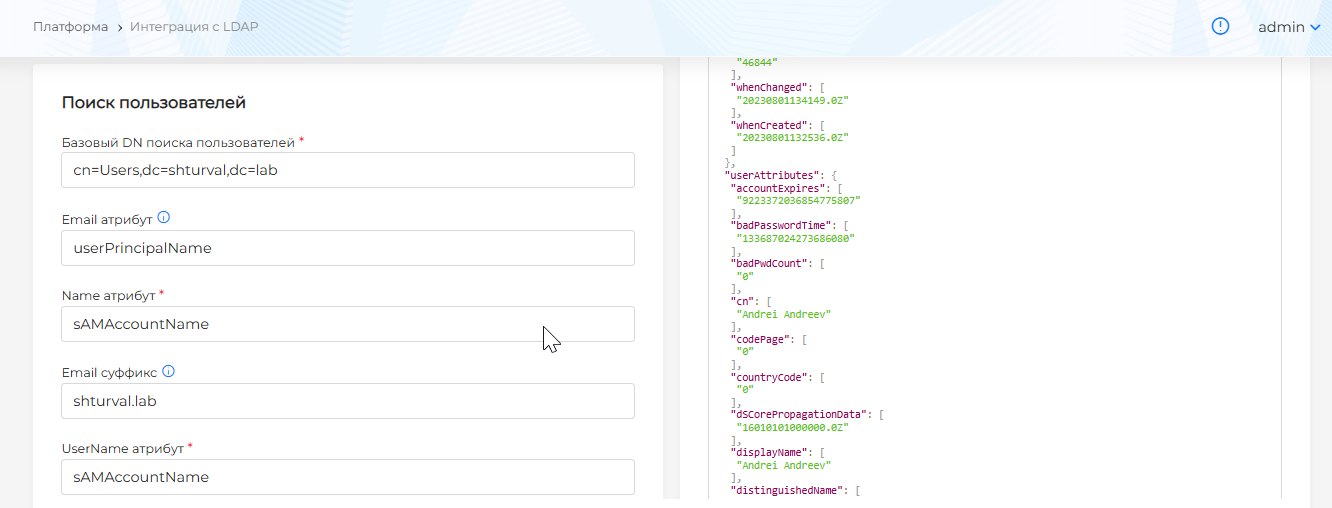Go to Платформа breadcrumb link
Viewport: 1332px width, 508px height.
(x=70, y=27)
